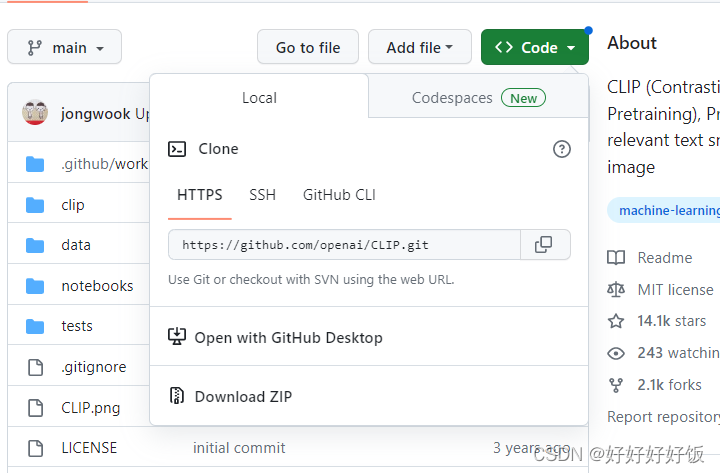Open the notebooks folder name

[x=97, y=286]
